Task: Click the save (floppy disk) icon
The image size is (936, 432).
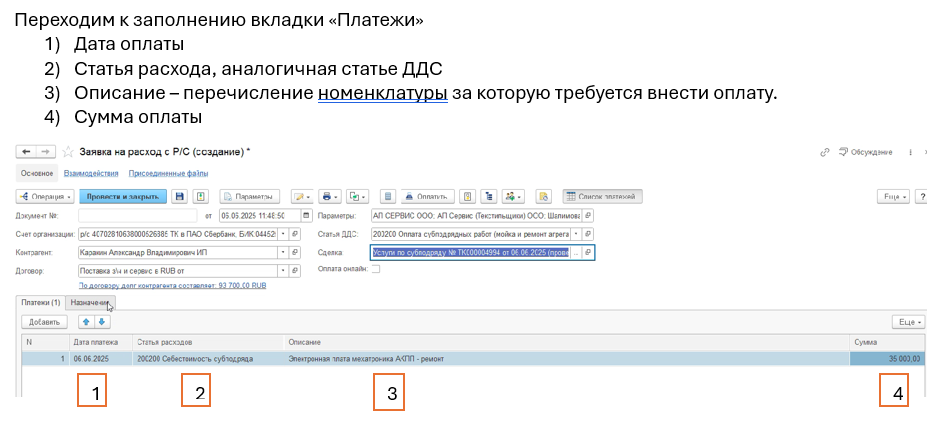Action: point(180,197)
